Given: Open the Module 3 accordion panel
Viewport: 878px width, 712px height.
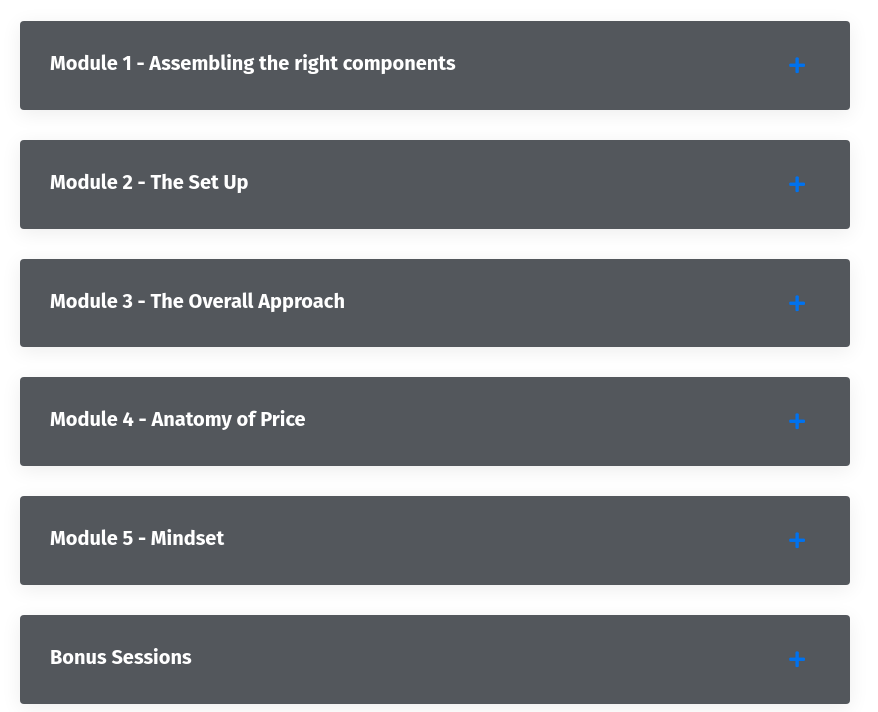Looking at the screenshot, I should (x=435, y=303).
